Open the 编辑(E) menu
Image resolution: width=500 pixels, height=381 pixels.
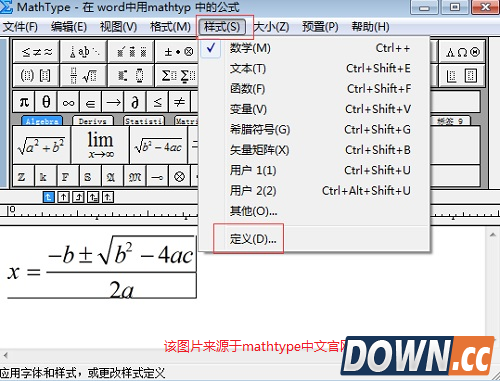(69, 27)
